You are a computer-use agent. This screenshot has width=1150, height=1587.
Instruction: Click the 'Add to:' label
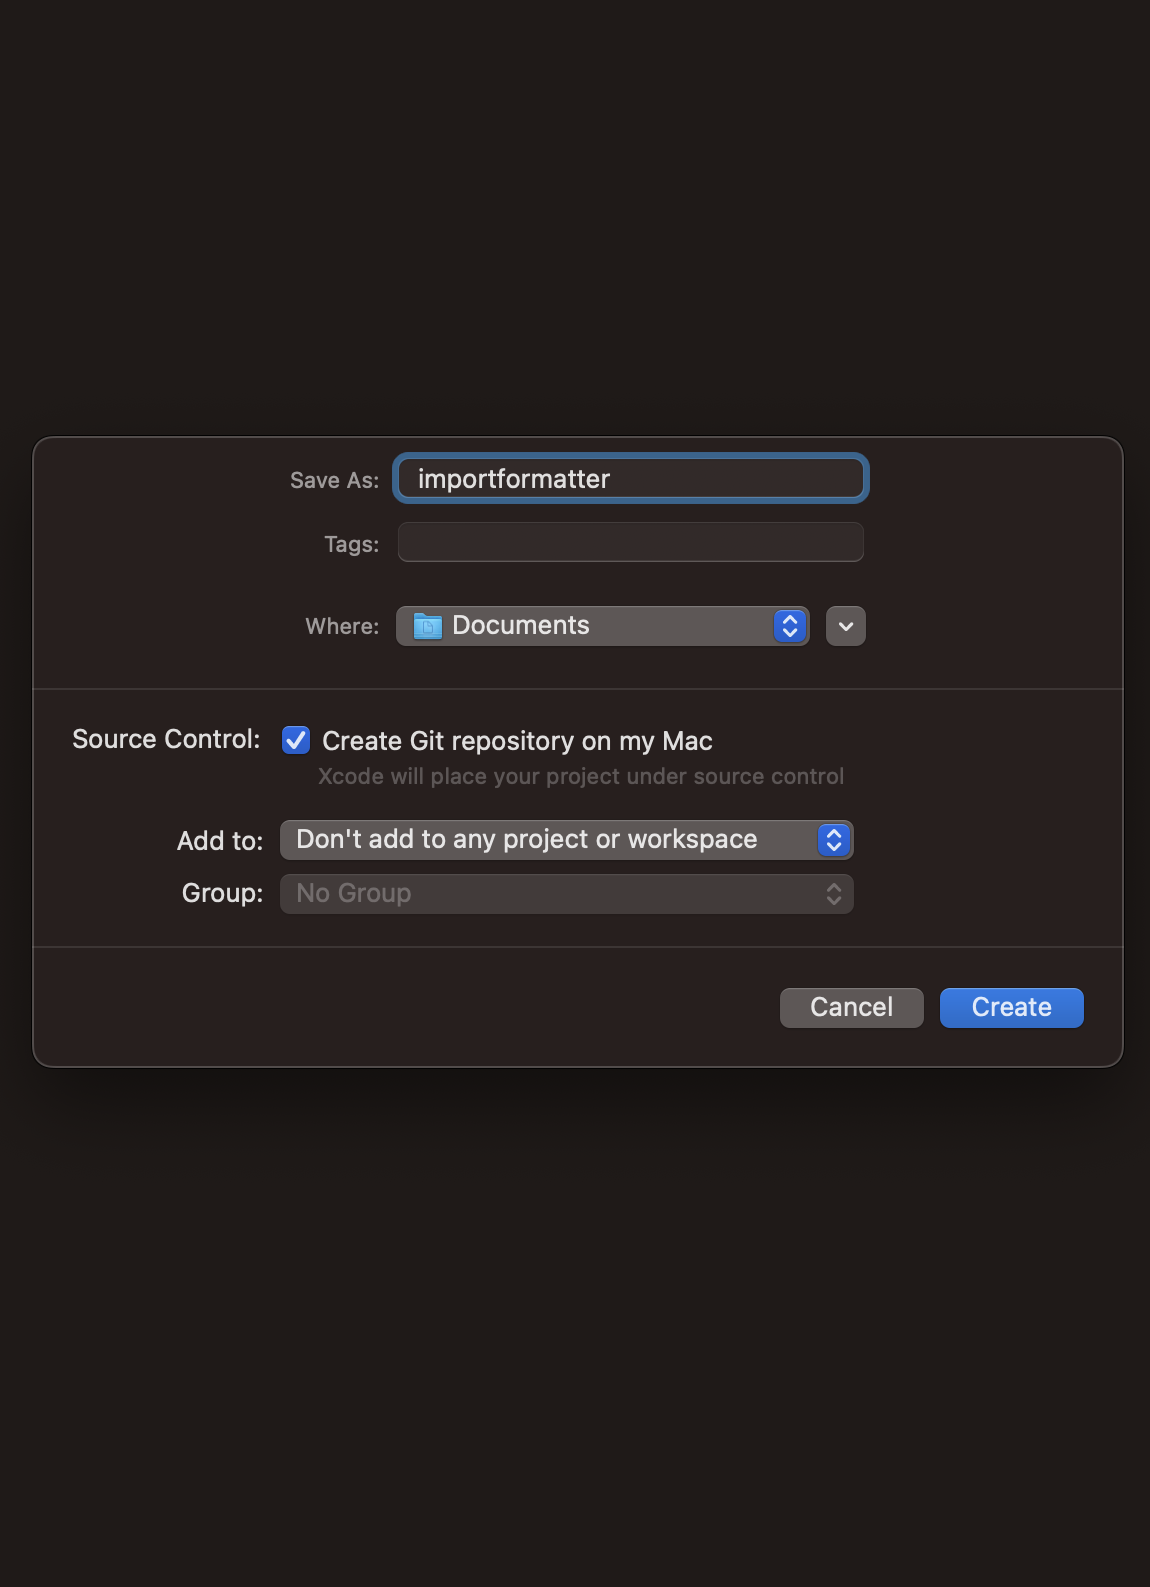(x=220, y=841)
